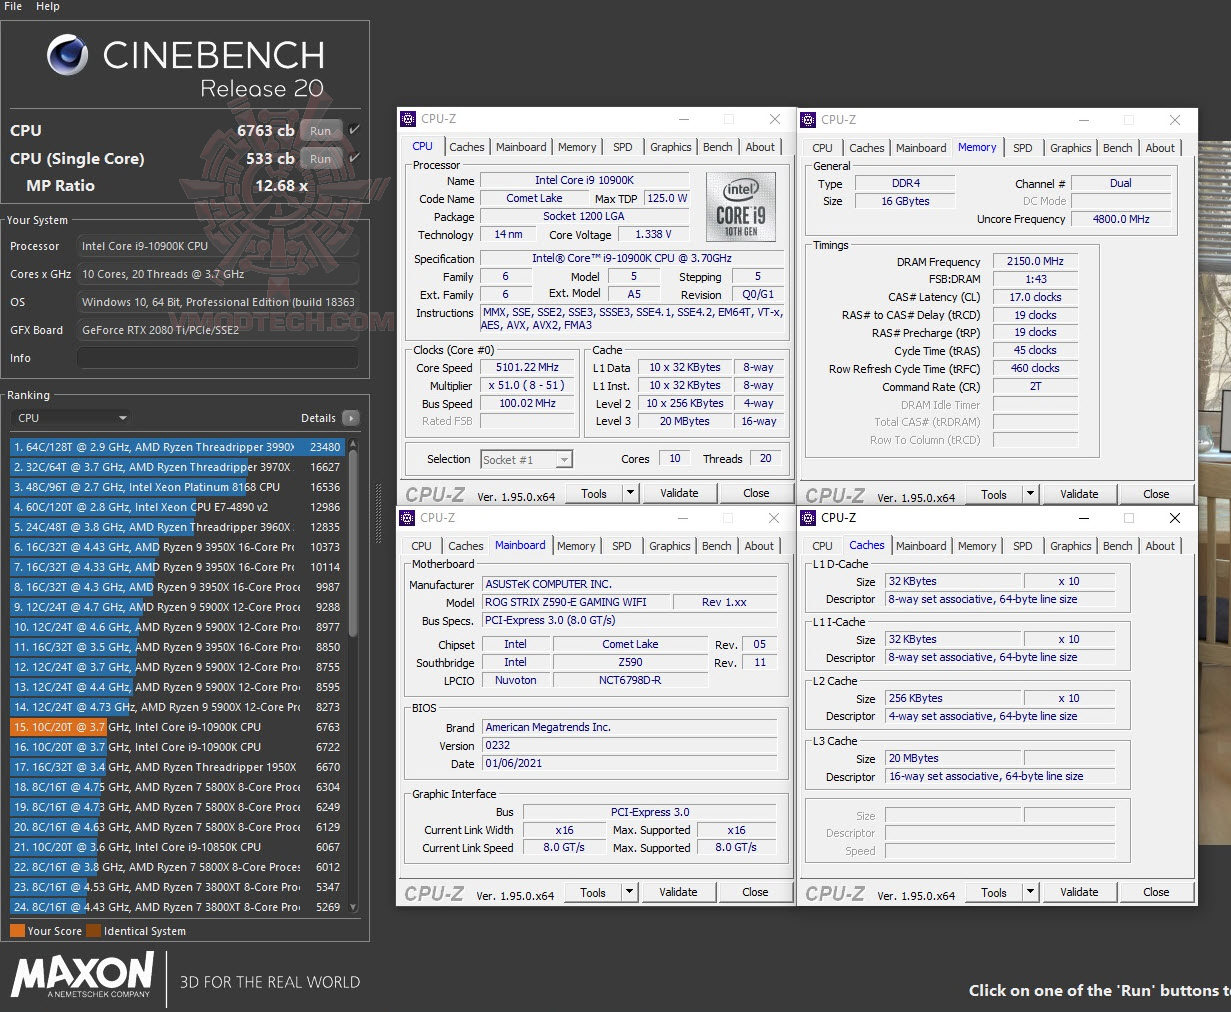Toggle checkbox next to CPU Run button

click(x=354, y=130)
